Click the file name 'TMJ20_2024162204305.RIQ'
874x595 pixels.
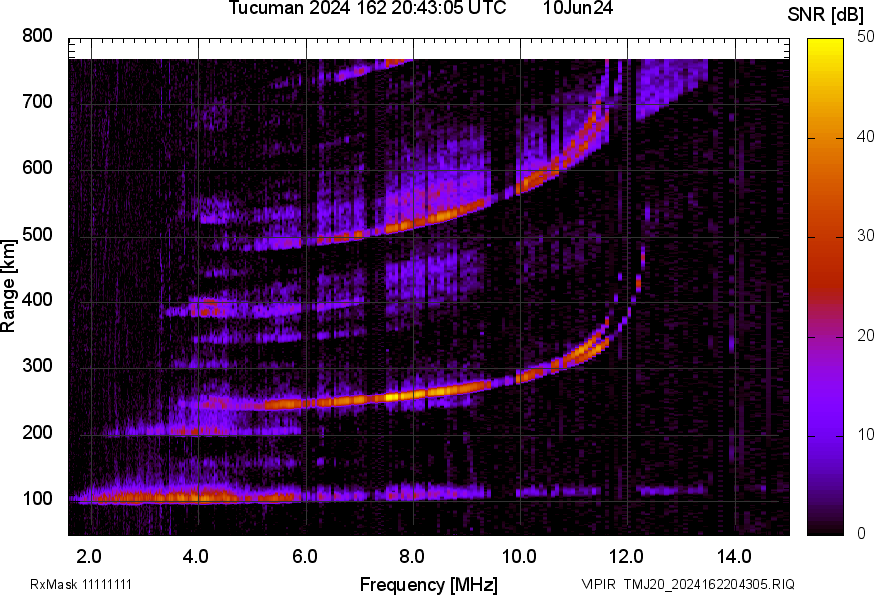[x=709, y=584]
